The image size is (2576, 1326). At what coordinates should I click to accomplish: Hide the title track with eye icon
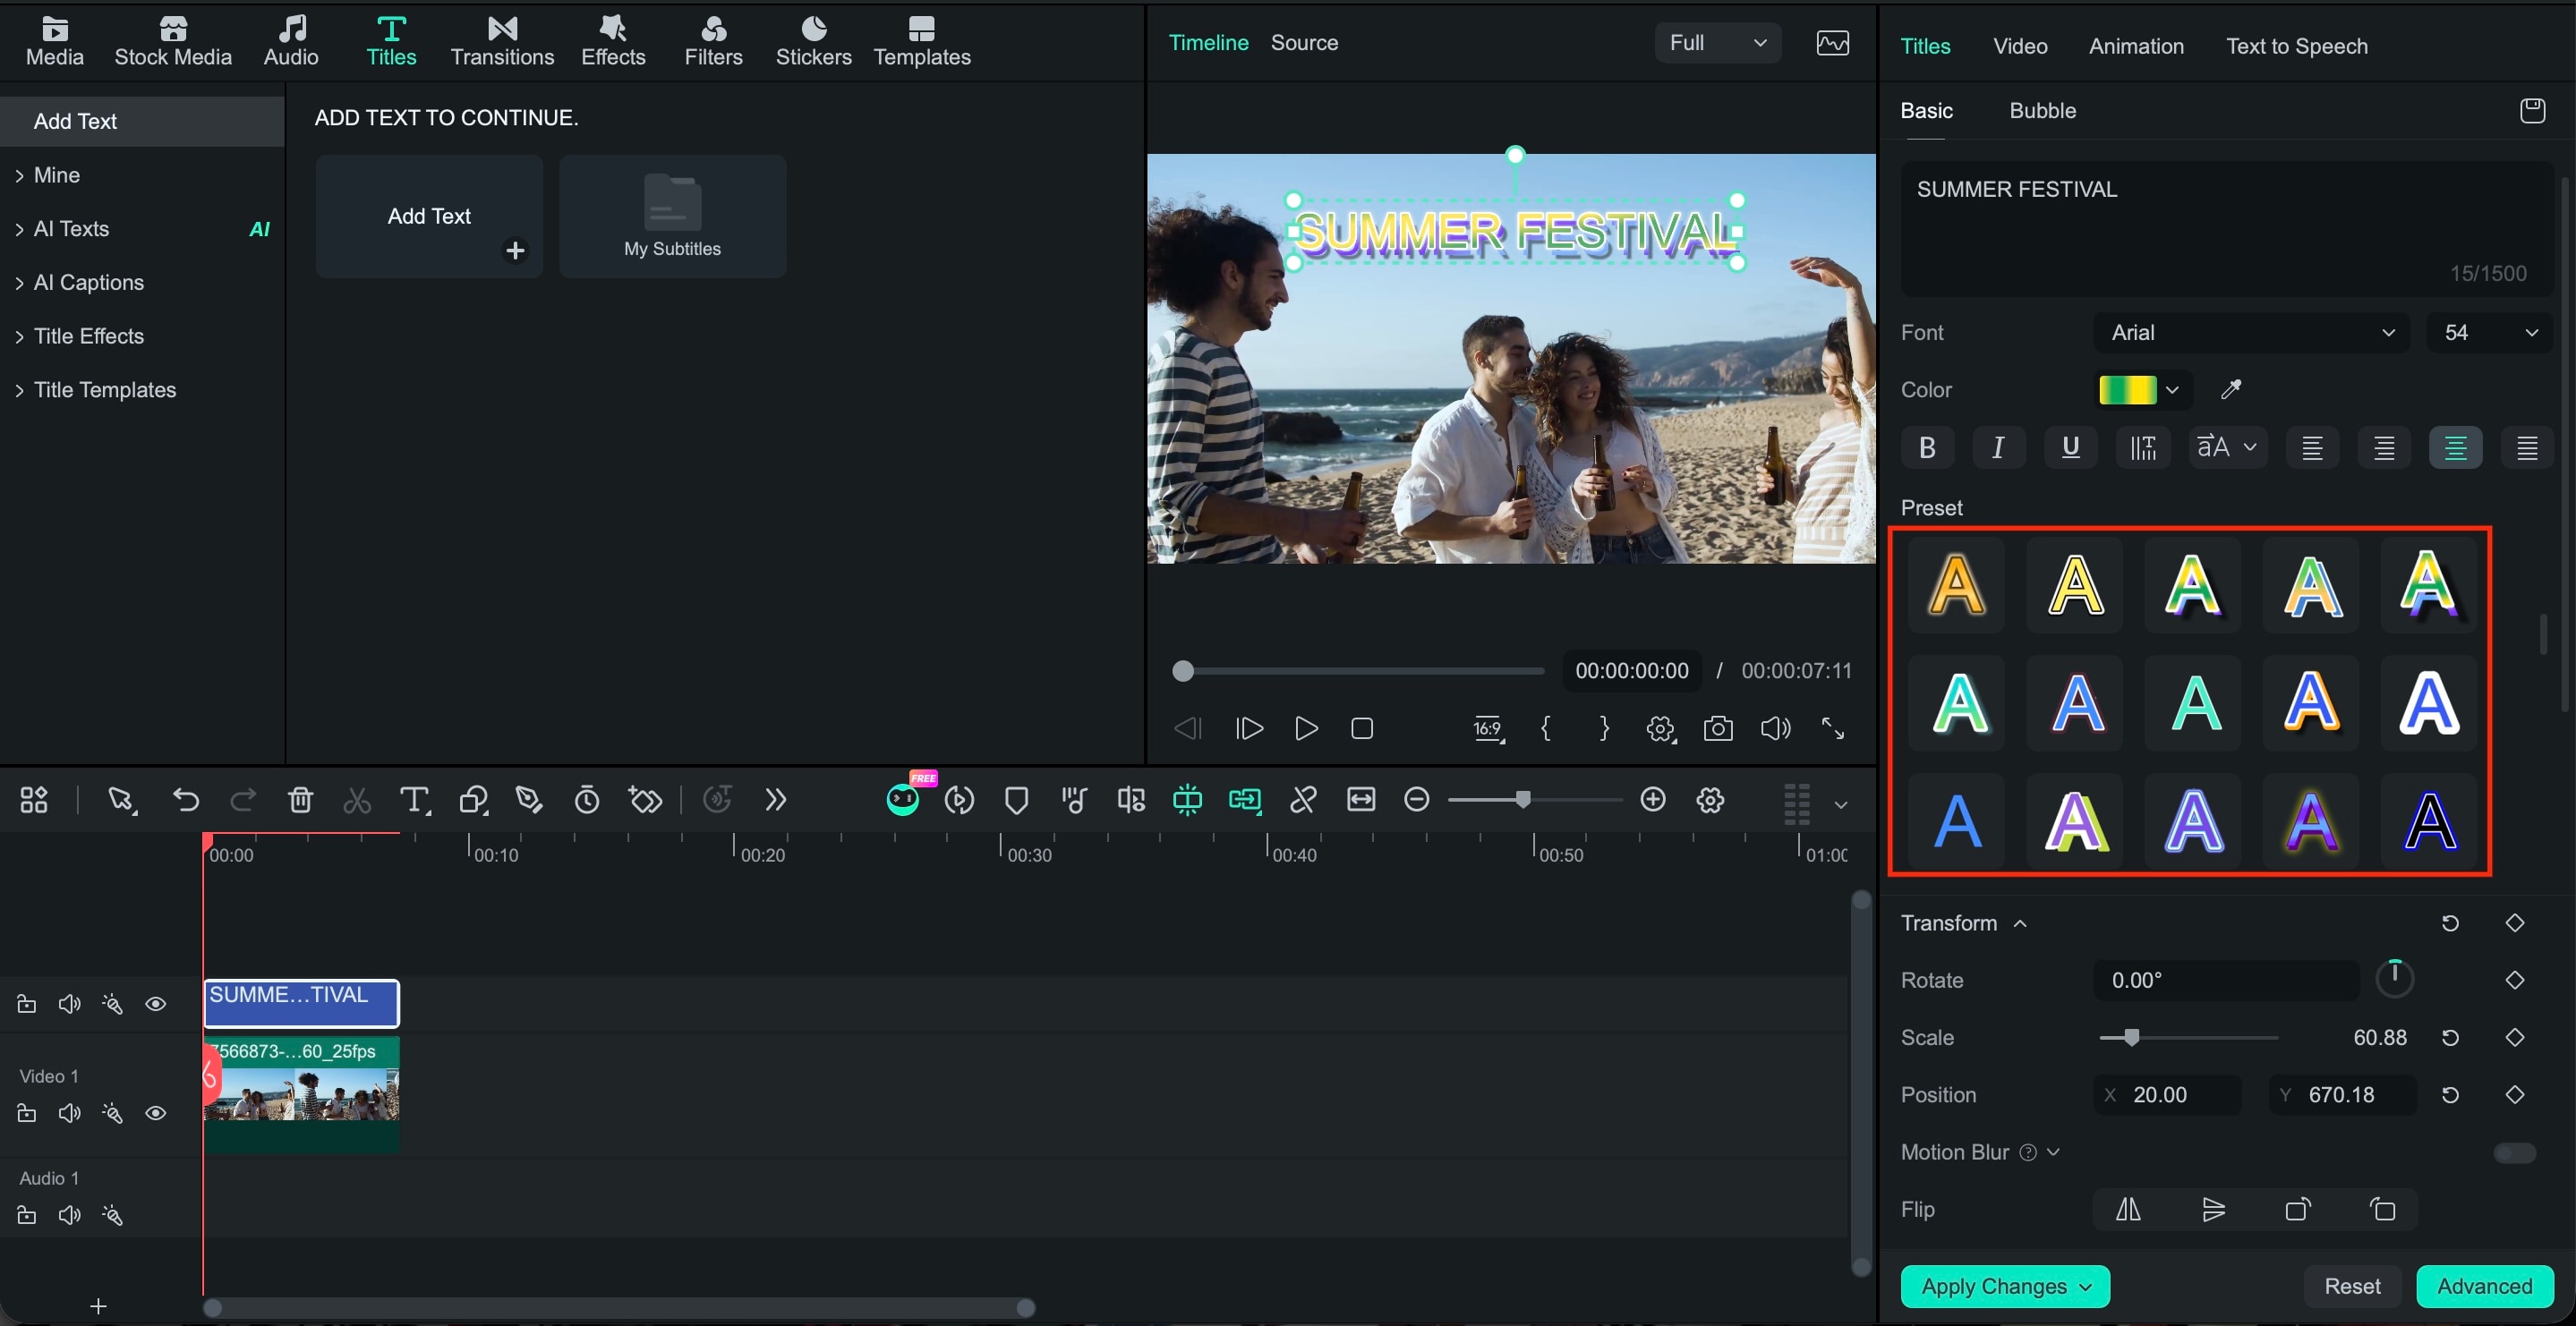click(156, 1004)
